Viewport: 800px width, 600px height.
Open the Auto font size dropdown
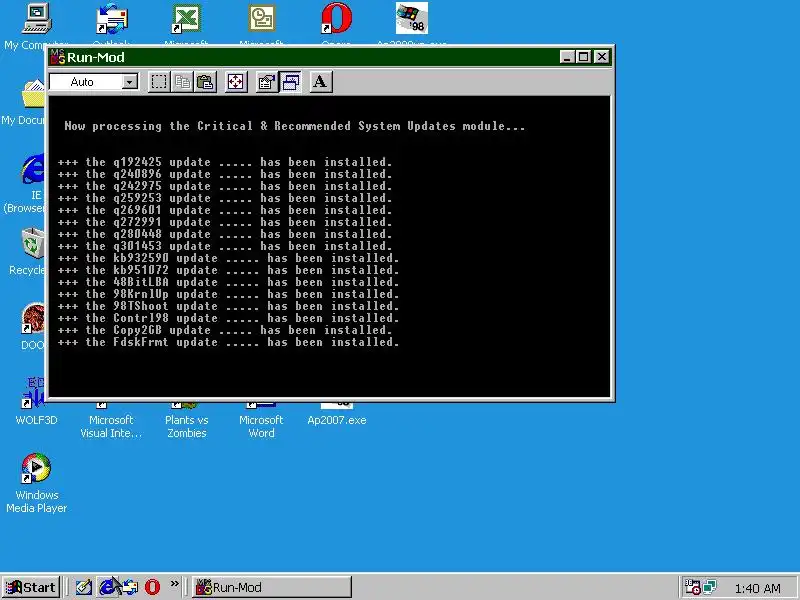[x=130, y=82]
